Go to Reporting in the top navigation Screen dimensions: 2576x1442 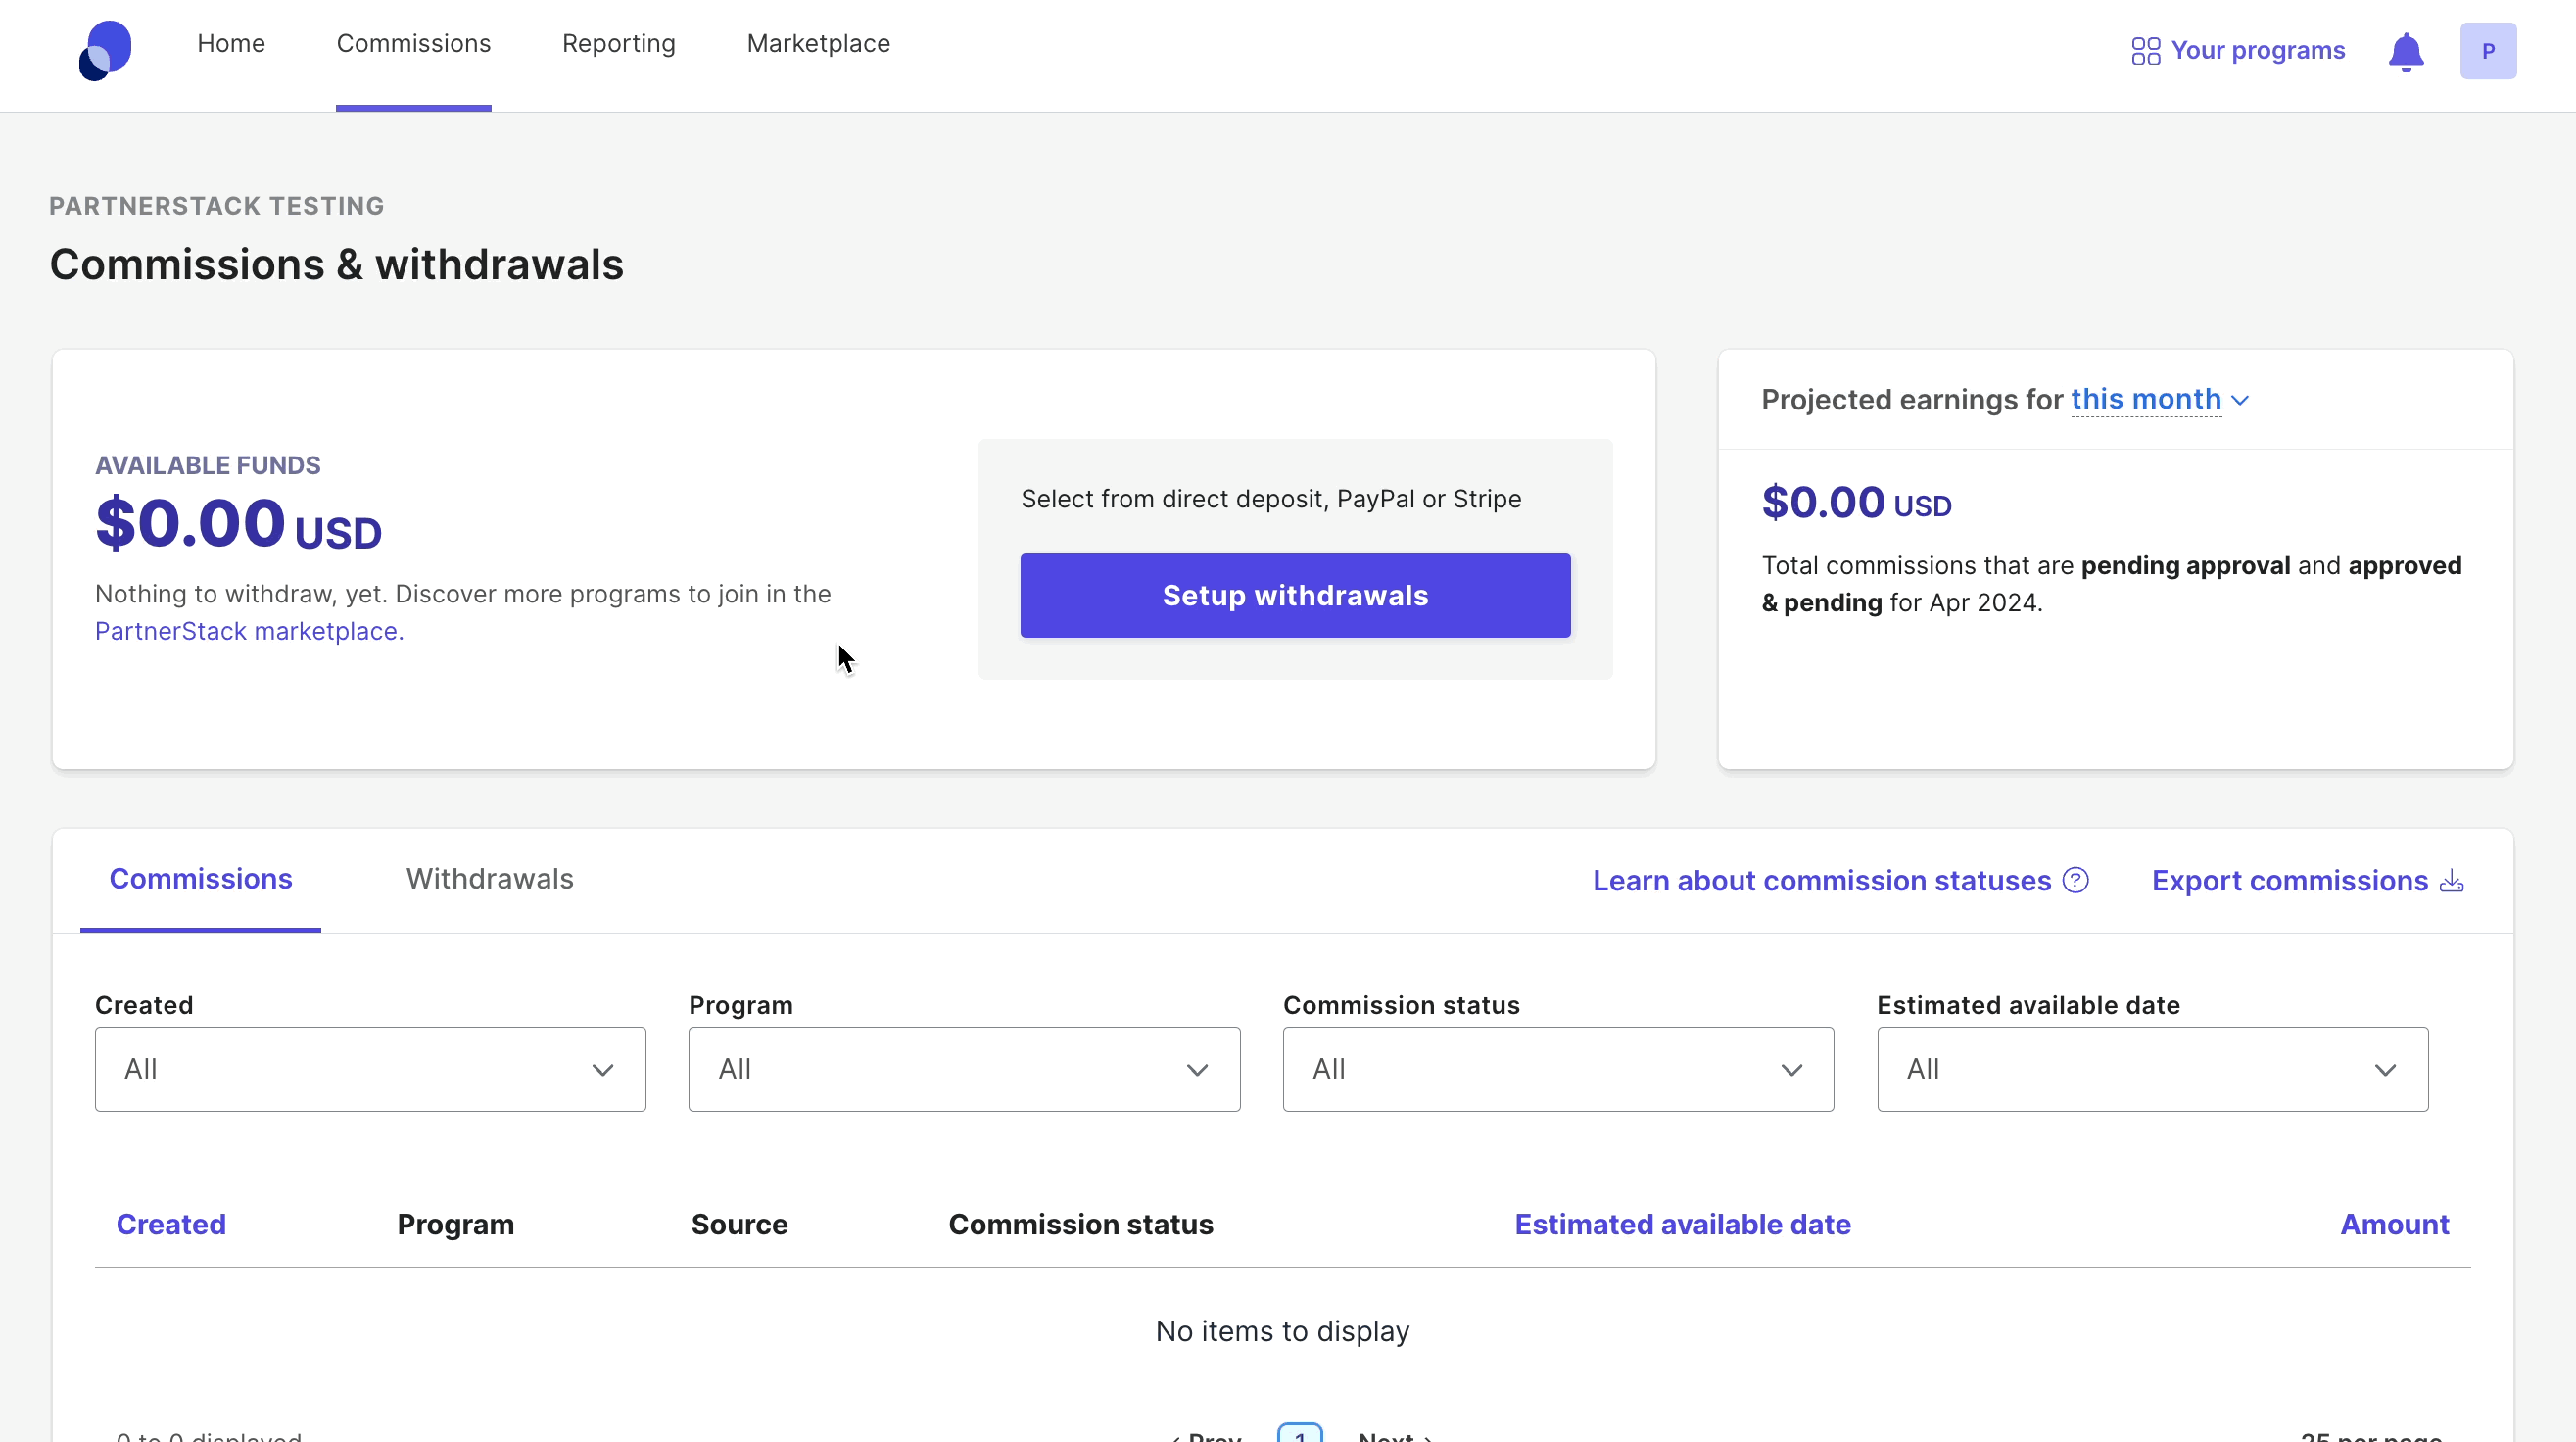(x=618, y=44)
